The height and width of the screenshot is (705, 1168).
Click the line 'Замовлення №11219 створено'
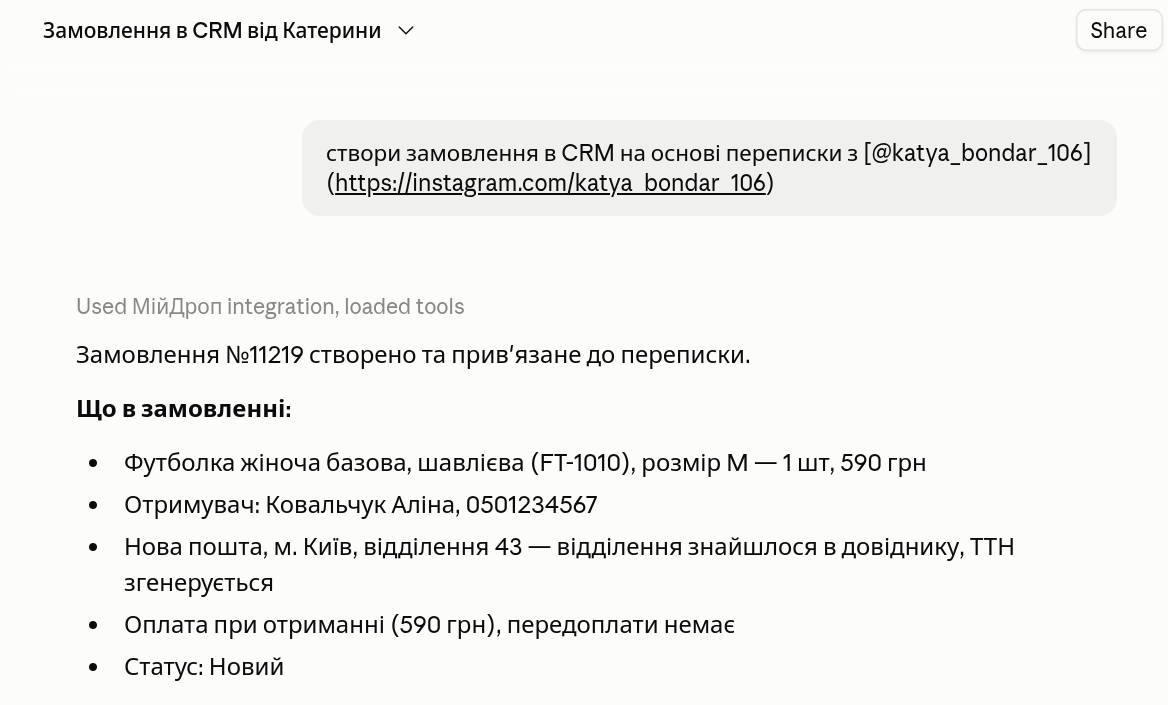pos(413,355)
